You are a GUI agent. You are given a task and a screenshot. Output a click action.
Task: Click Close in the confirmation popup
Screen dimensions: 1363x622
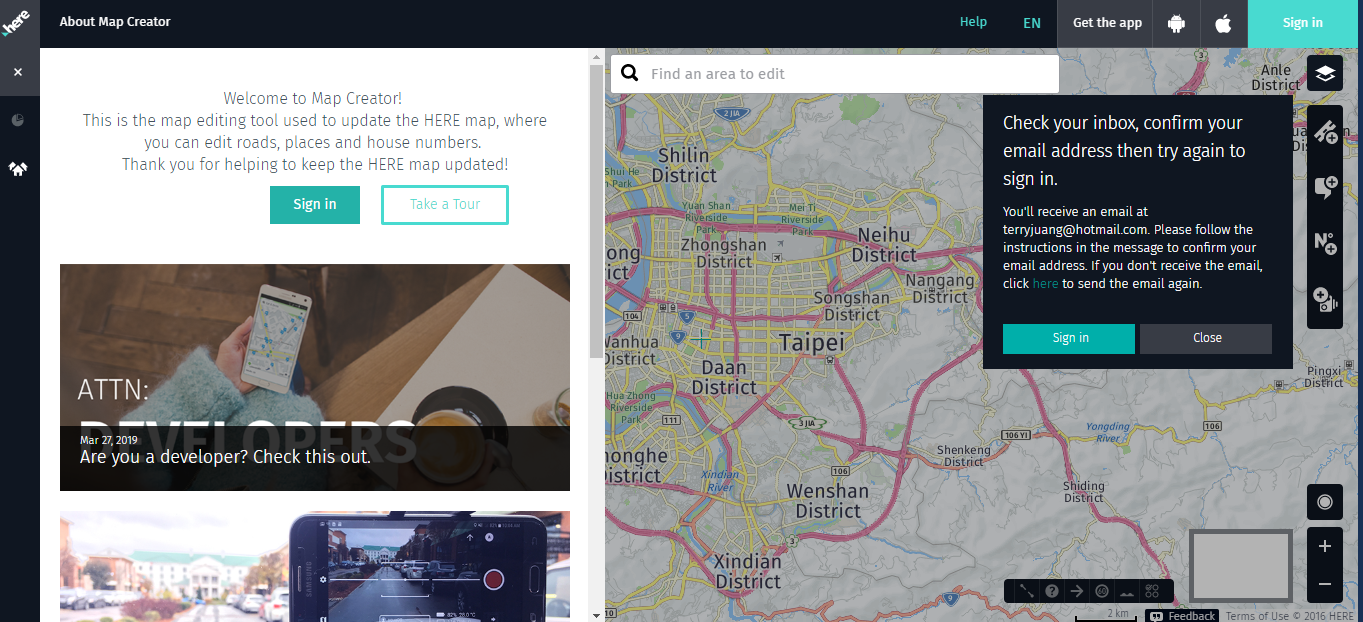pyautogui.click(x=1206, y=338)
